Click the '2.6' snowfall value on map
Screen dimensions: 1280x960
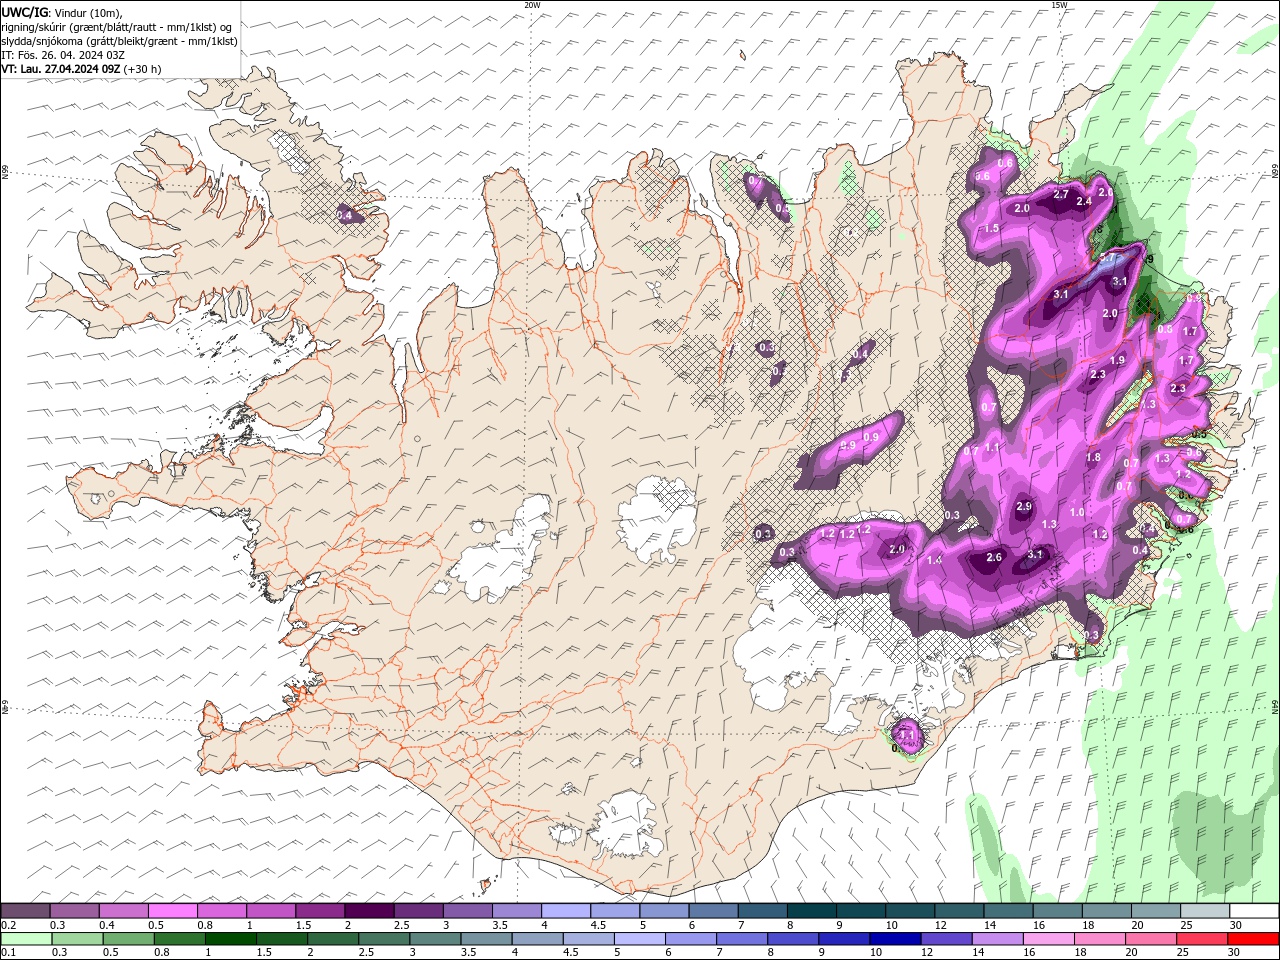click(x=994, y=558)
